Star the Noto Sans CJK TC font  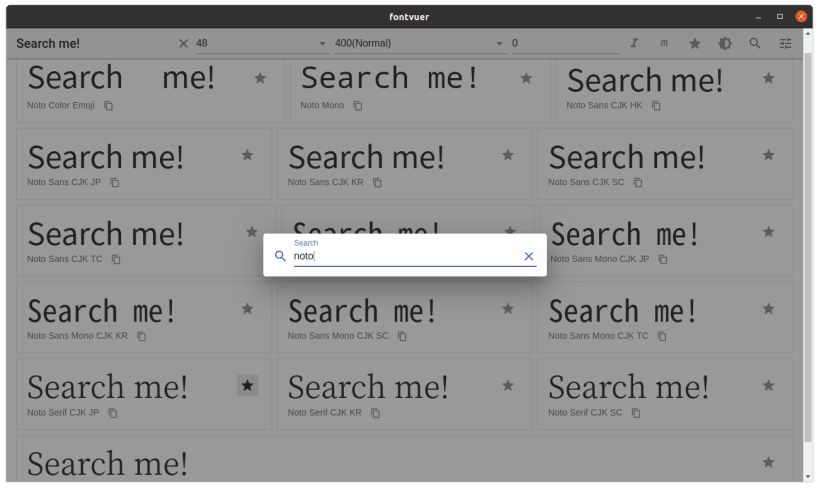pyautogui.click(x=252, y=232)
